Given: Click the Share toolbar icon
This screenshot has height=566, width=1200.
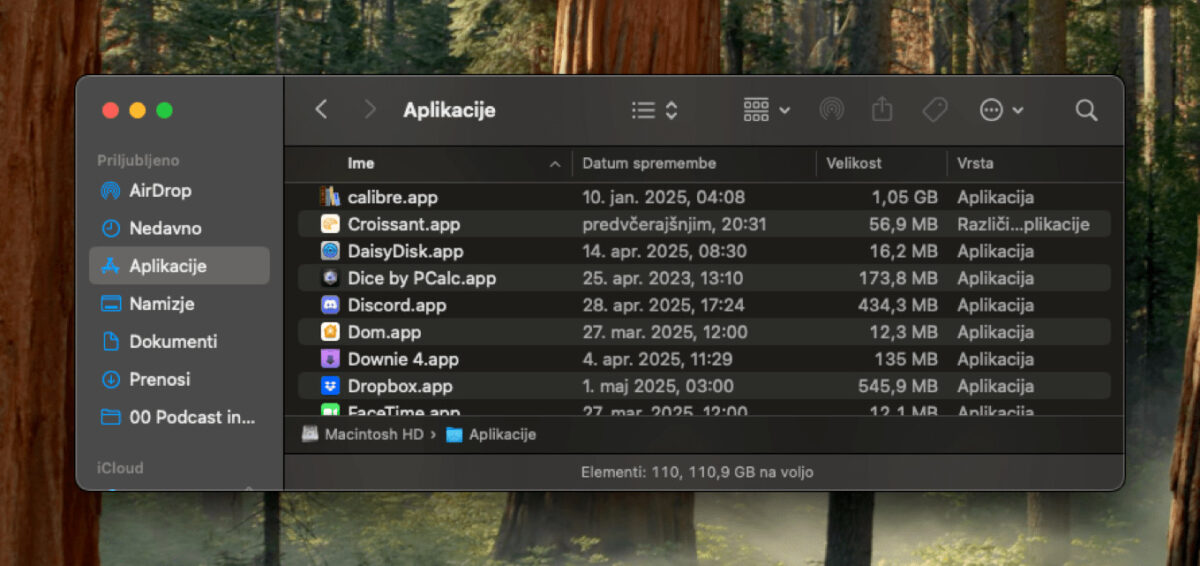Looking at the screenshot, I should pos(881,110).
